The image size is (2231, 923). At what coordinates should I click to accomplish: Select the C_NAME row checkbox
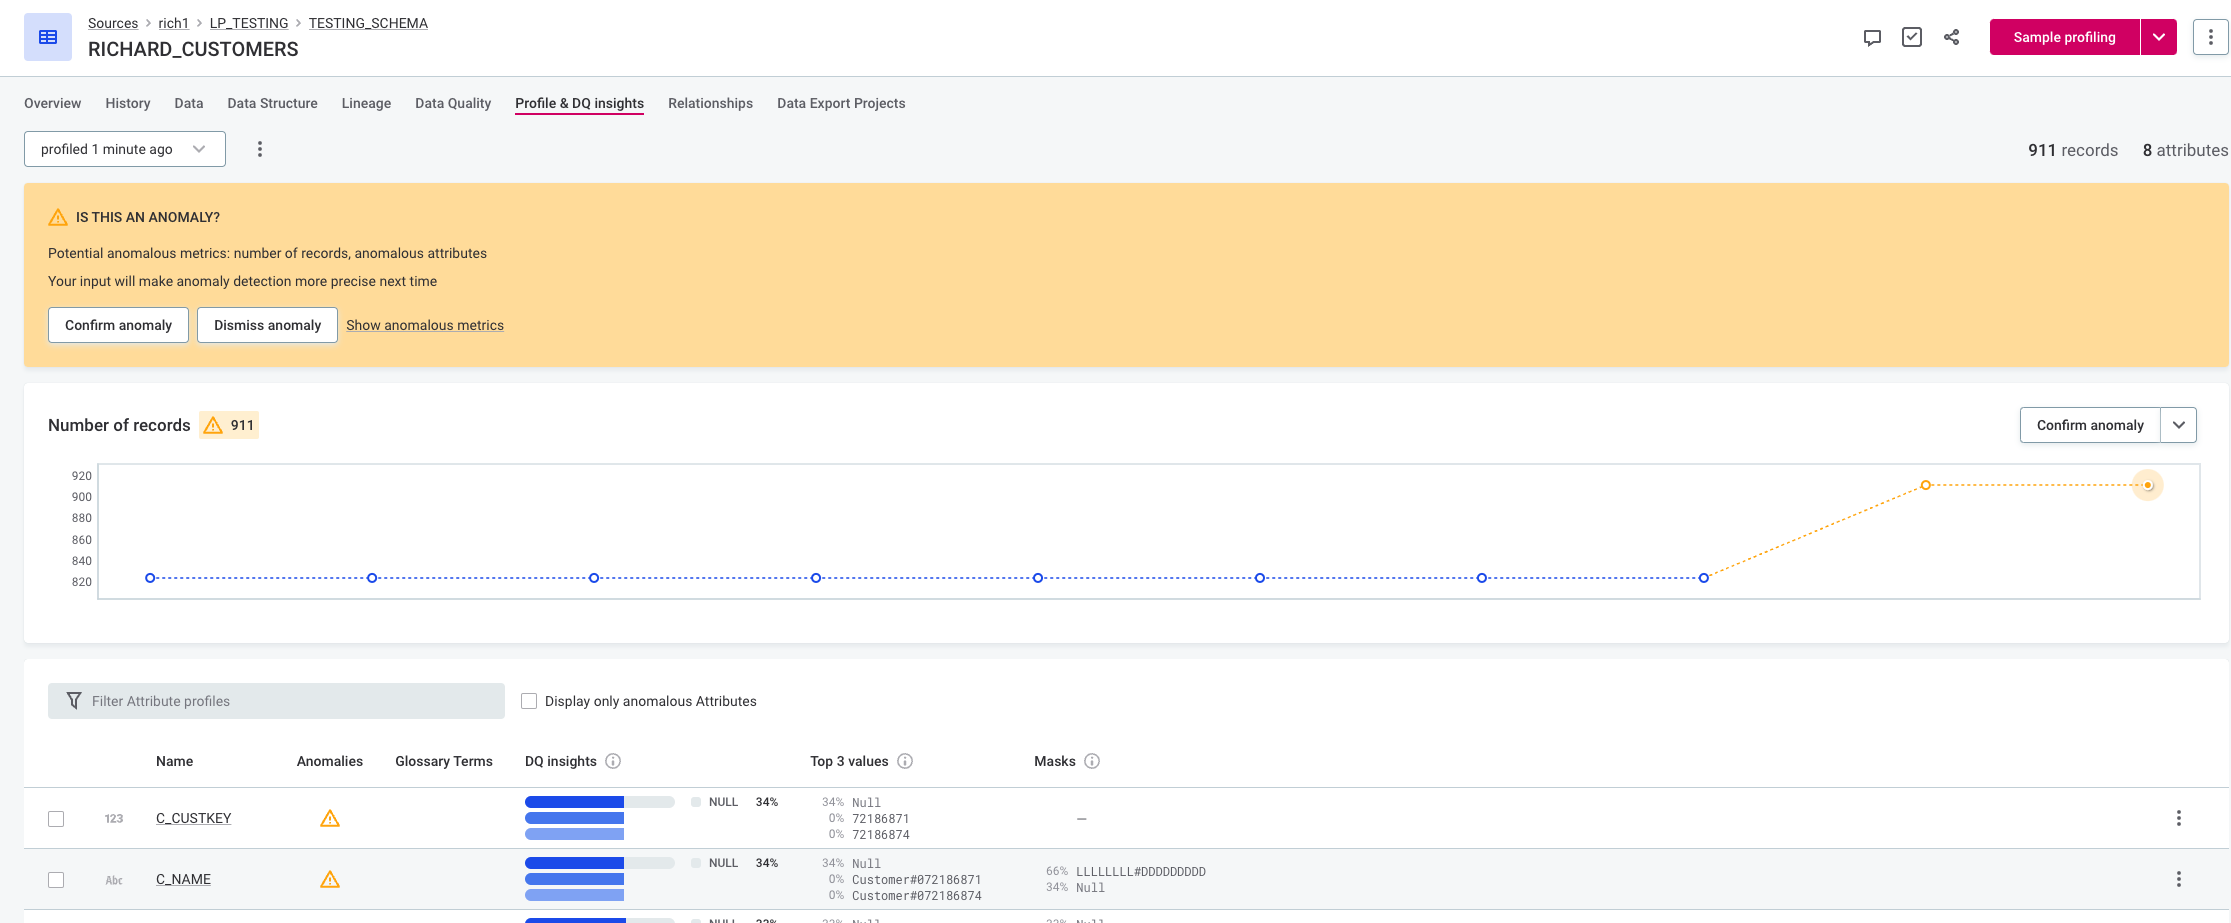56,880
